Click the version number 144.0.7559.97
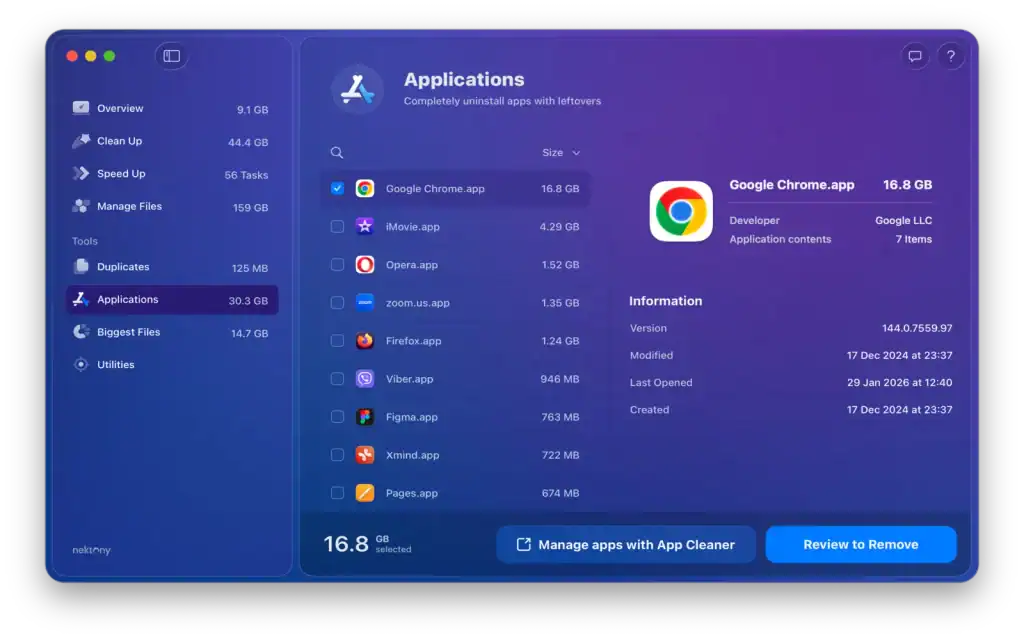1024x640 pixels. (917, 328)
